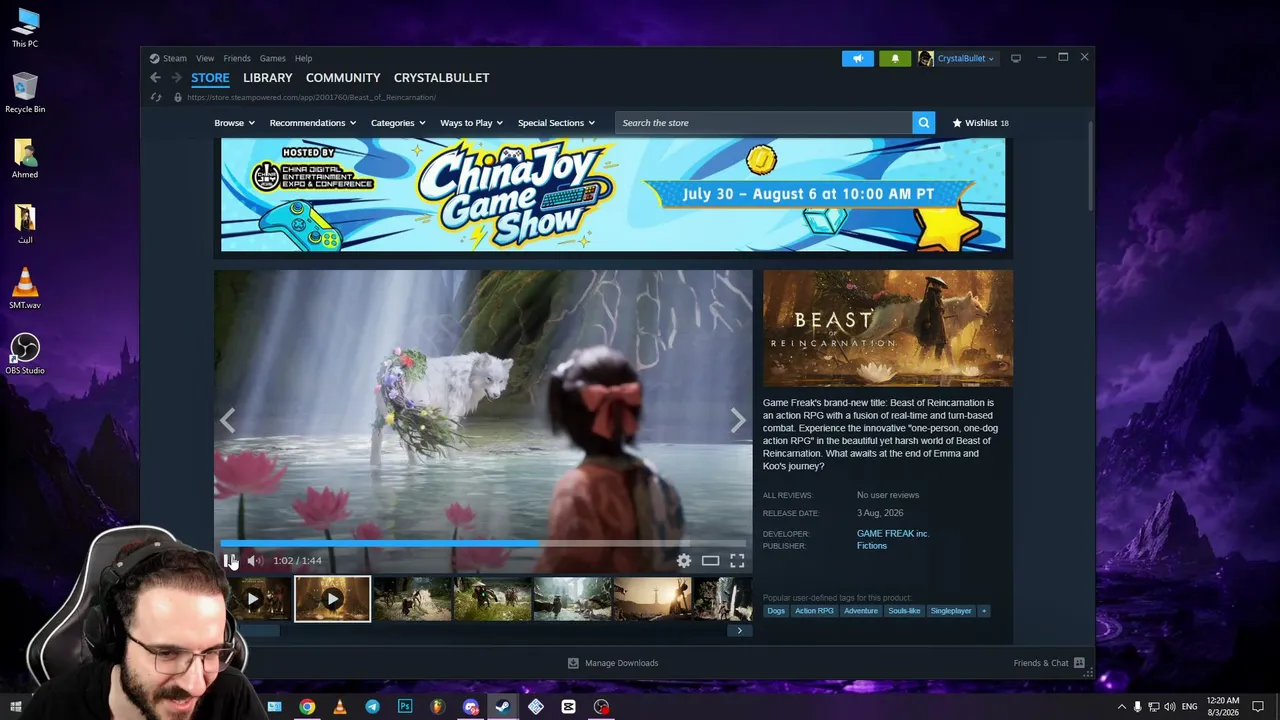1280x720 pixels.
Task: Click the Singleplayer tag
Action: click(x=951, y=611)
